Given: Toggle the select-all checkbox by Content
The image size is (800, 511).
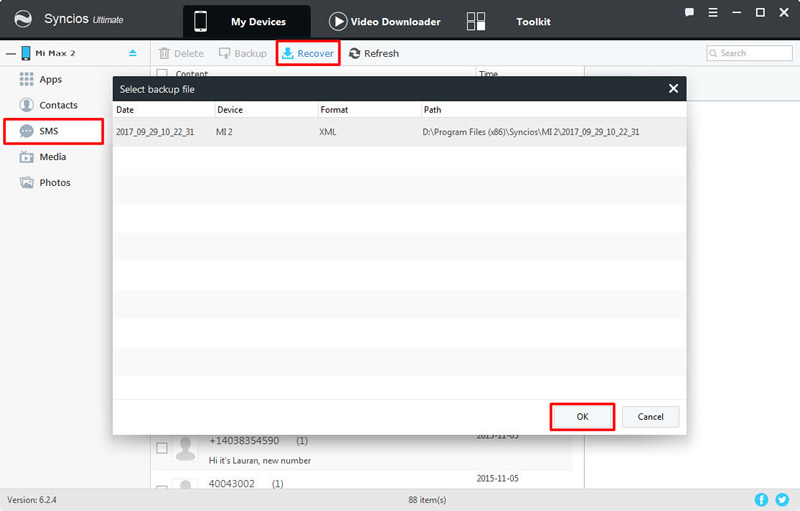Looking at the screenshot, I should tap(162, 74).
